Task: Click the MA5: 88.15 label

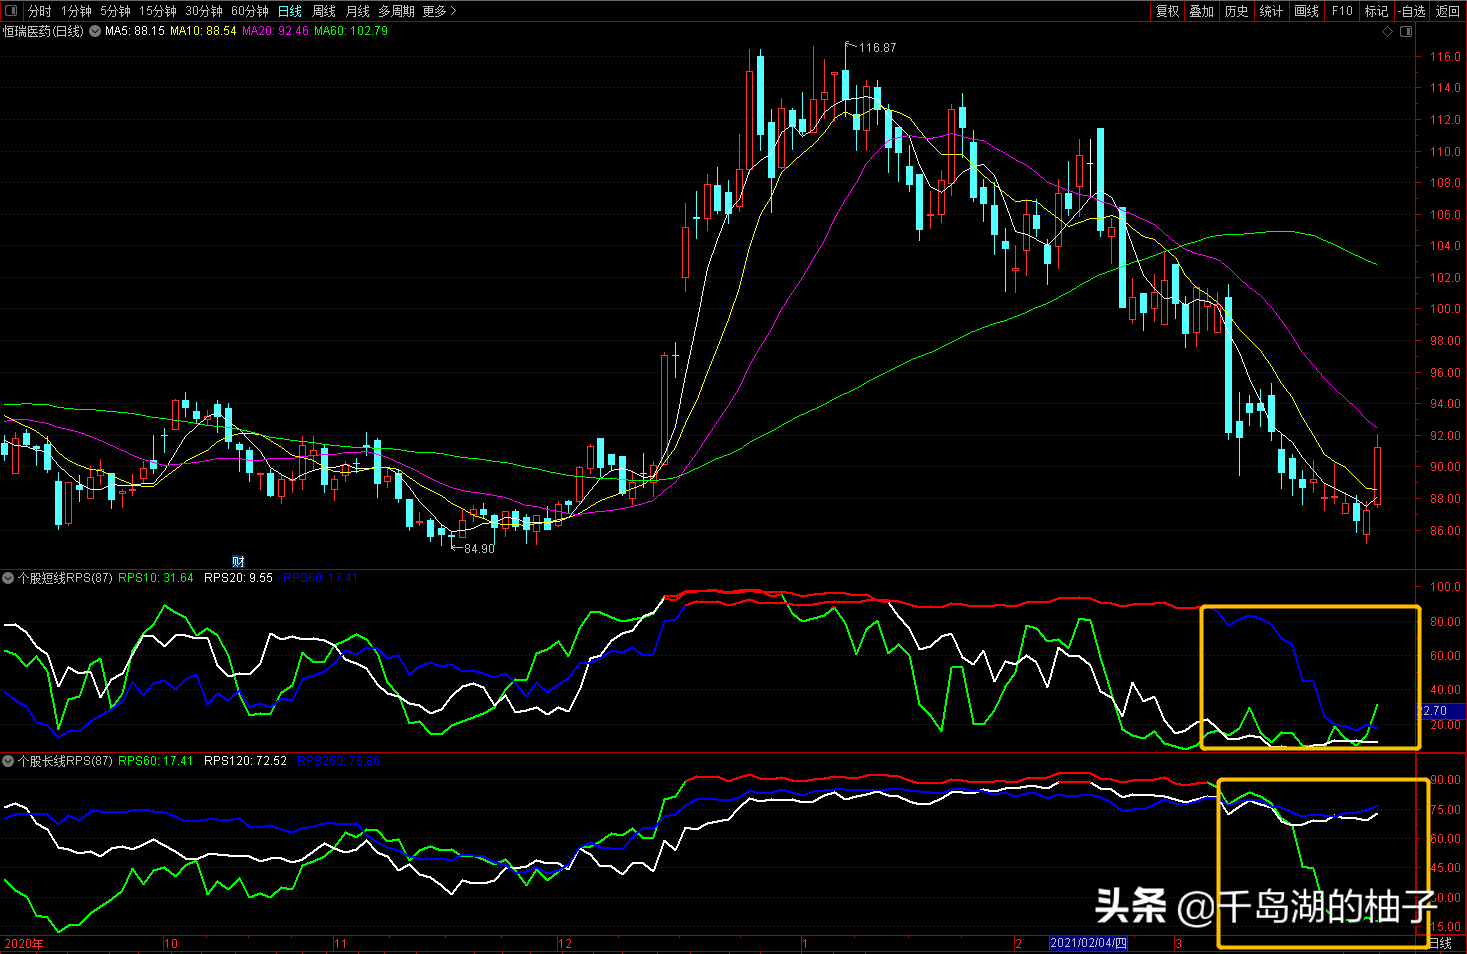Action: pyautogui.click(x=135, y=32)
